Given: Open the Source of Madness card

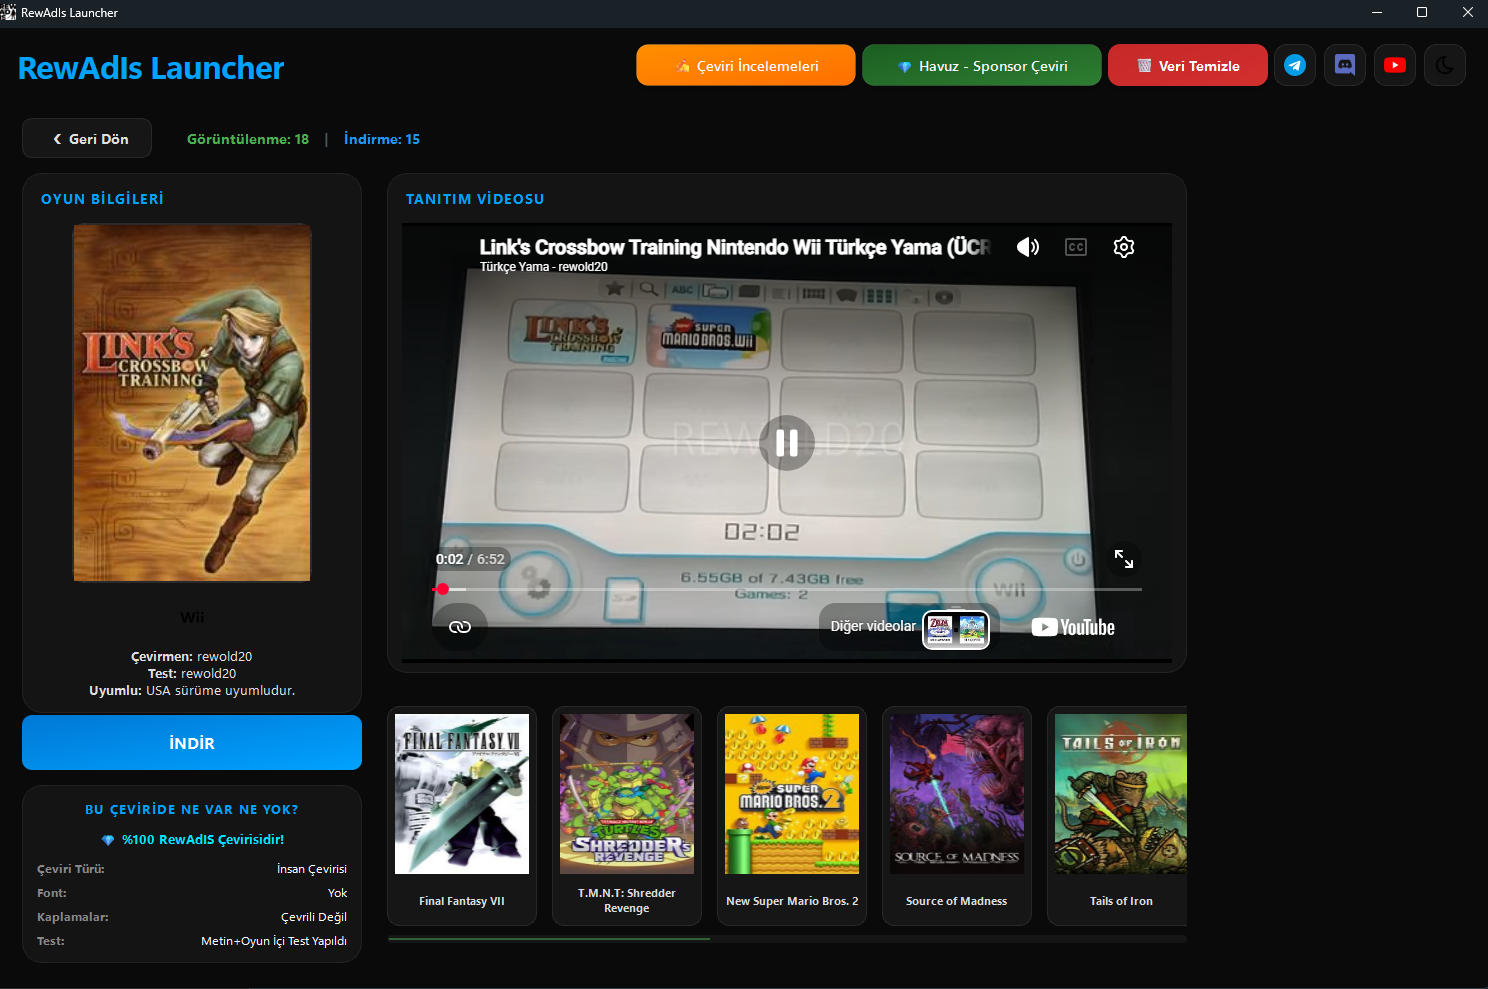Looking at the screenshot, I should pos(957,816).
